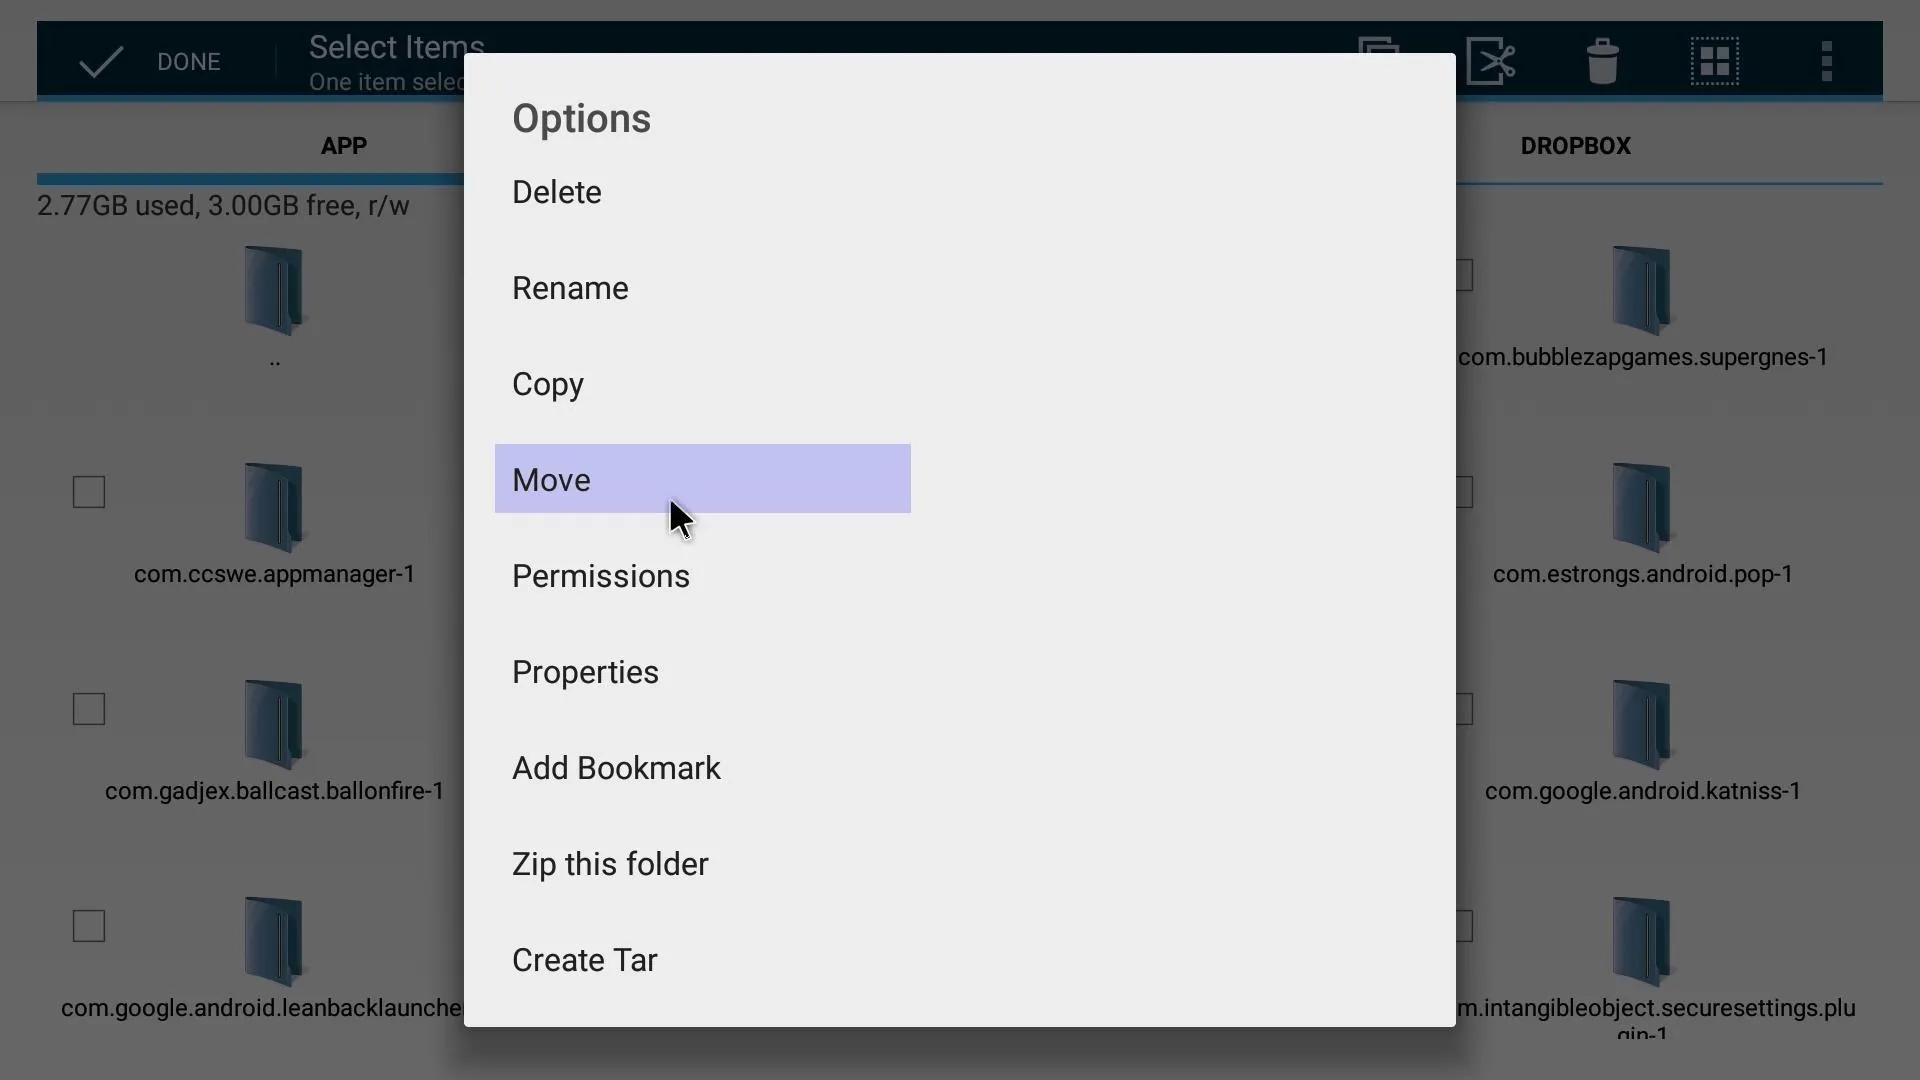1920x1080 pixels.
Task: Open the com.bubblezapgames.supergnes-1 folder
Action: pos(1642,290)
